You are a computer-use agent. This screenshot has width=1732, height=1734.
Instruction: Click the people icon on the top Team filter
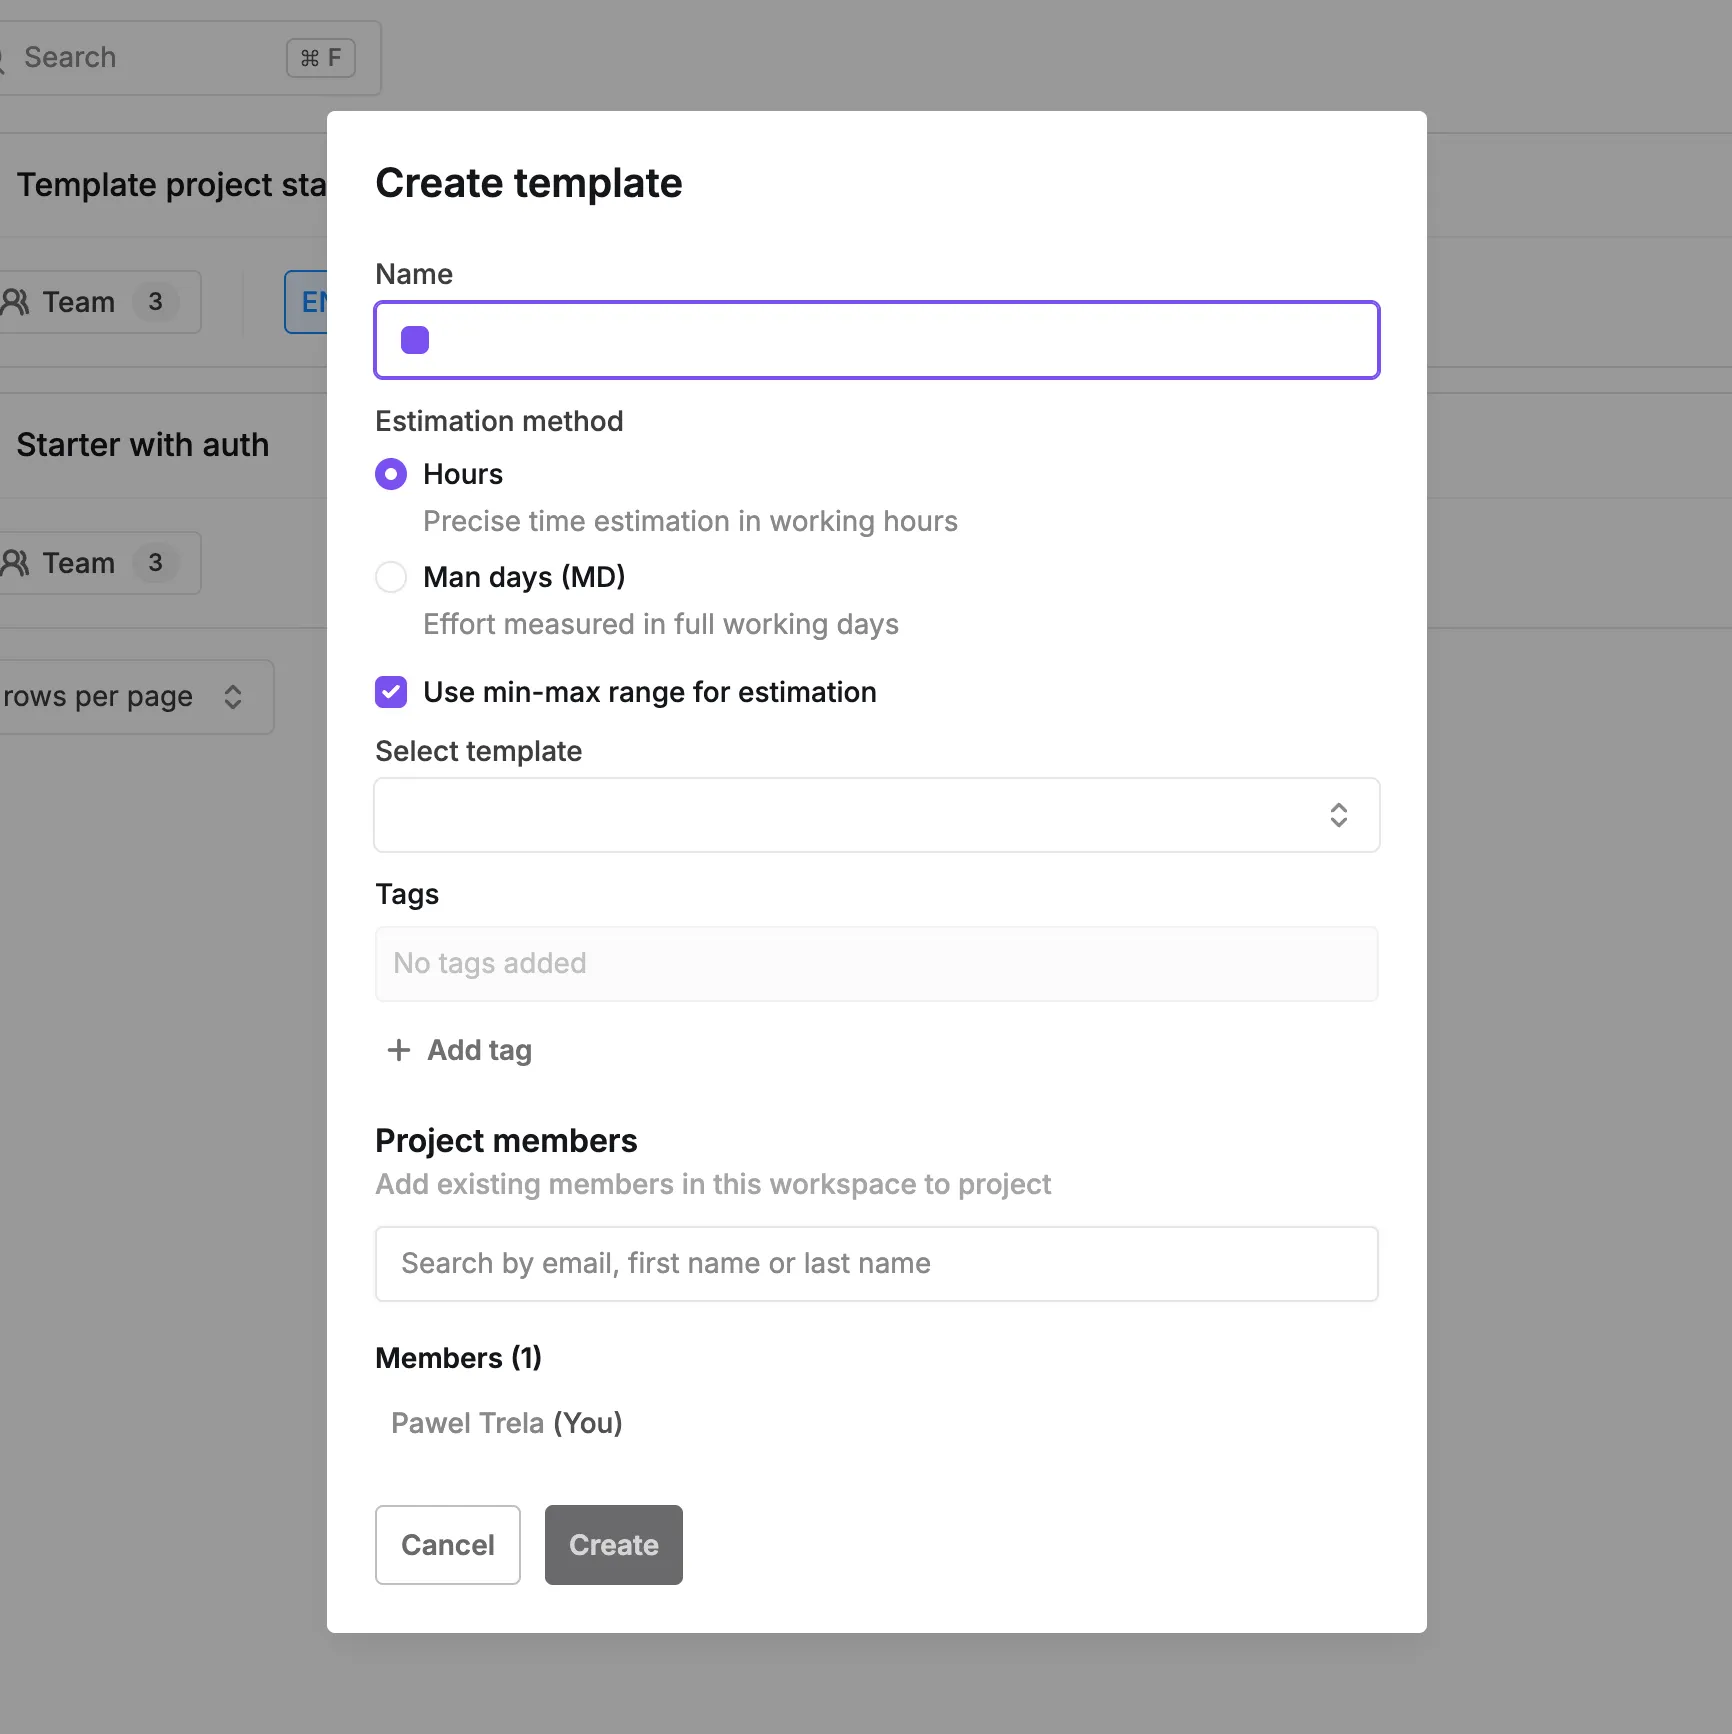click(x=17, y=301)
